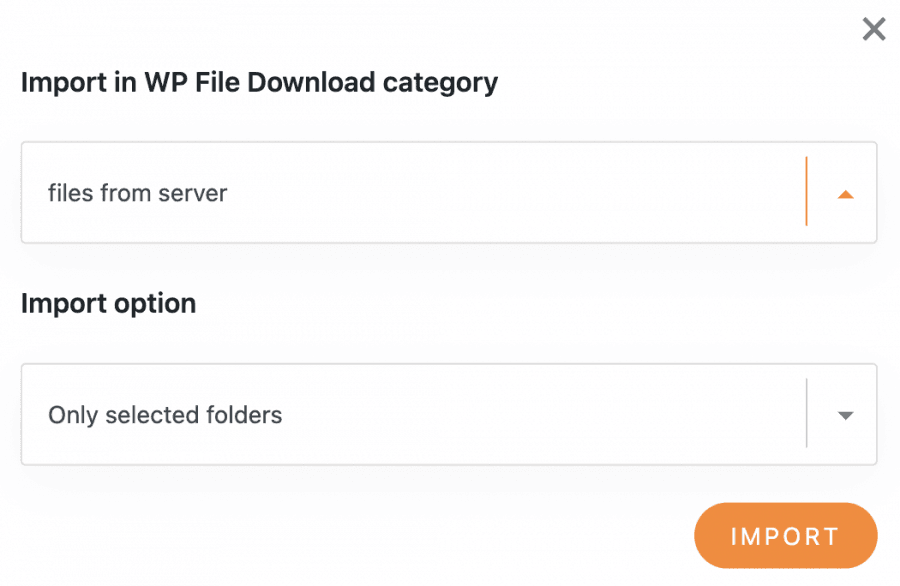Click the "Import in WP File Download category" heading
900x586 pixels.
(259, 82)
